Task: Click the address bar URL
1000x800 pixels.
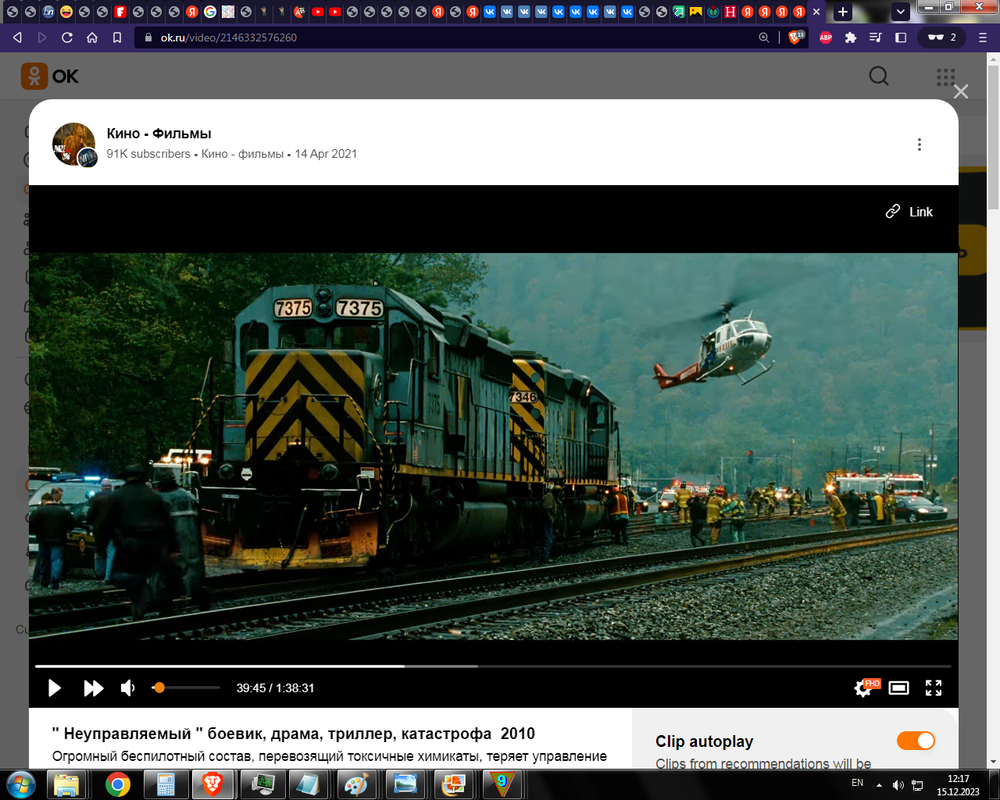Action: (228, 38)
